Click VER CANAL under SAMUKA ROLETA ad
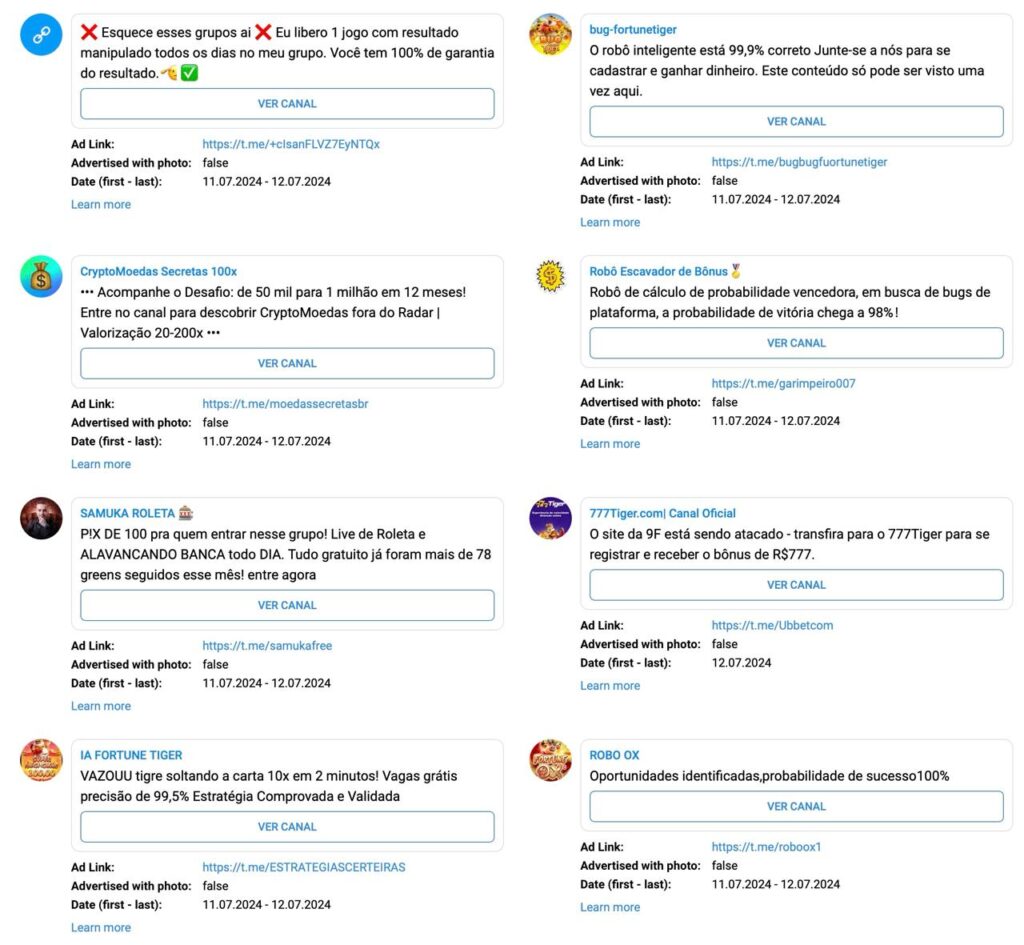 pyautogui.click(x=287, y=605)
